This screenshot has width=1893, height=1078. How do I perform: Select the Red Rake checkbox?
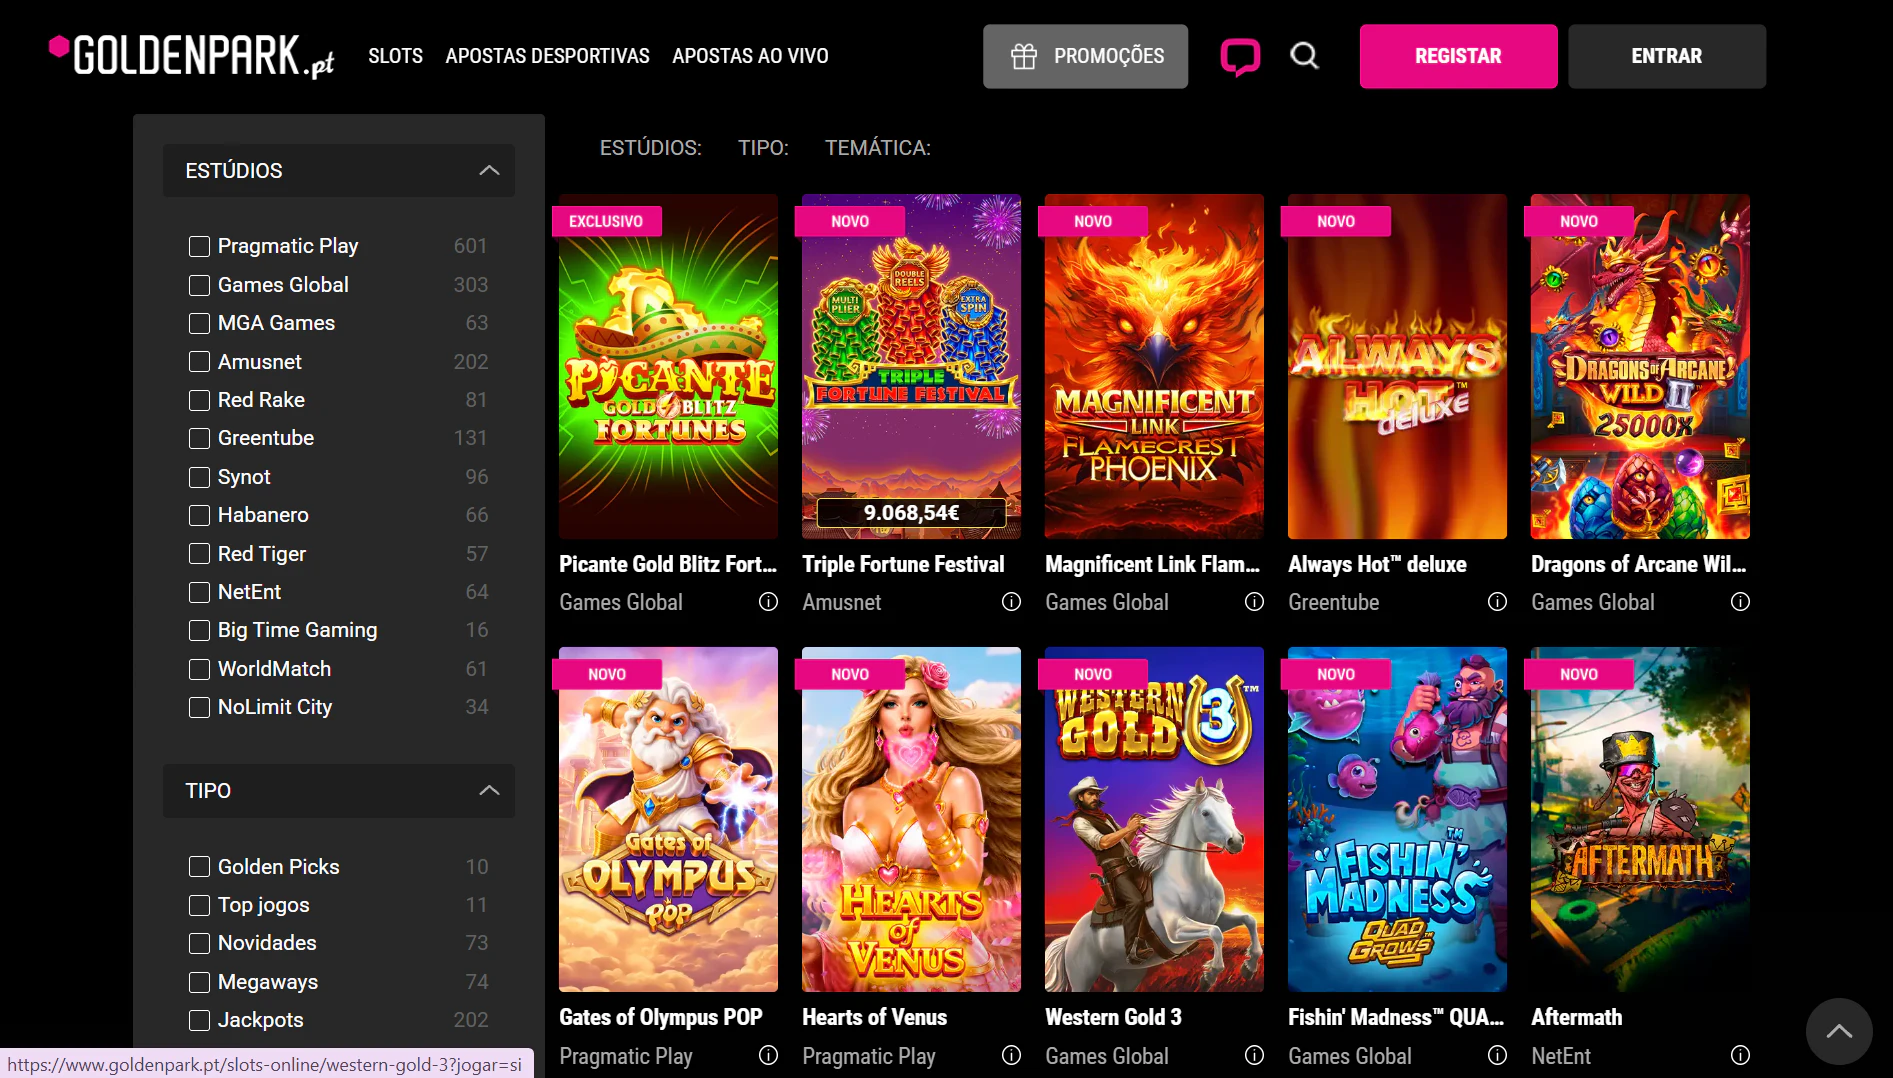(199, 400)
